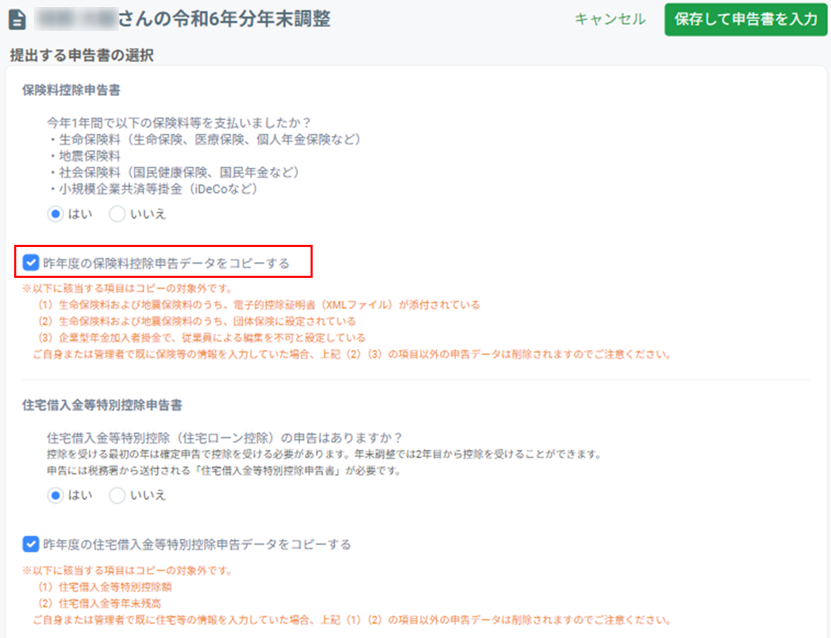Click the orange (2) 住宅借入金等年末残高 line
This screenshot has width=831, height=638.
pyautogui.click(x=99, y=603)
